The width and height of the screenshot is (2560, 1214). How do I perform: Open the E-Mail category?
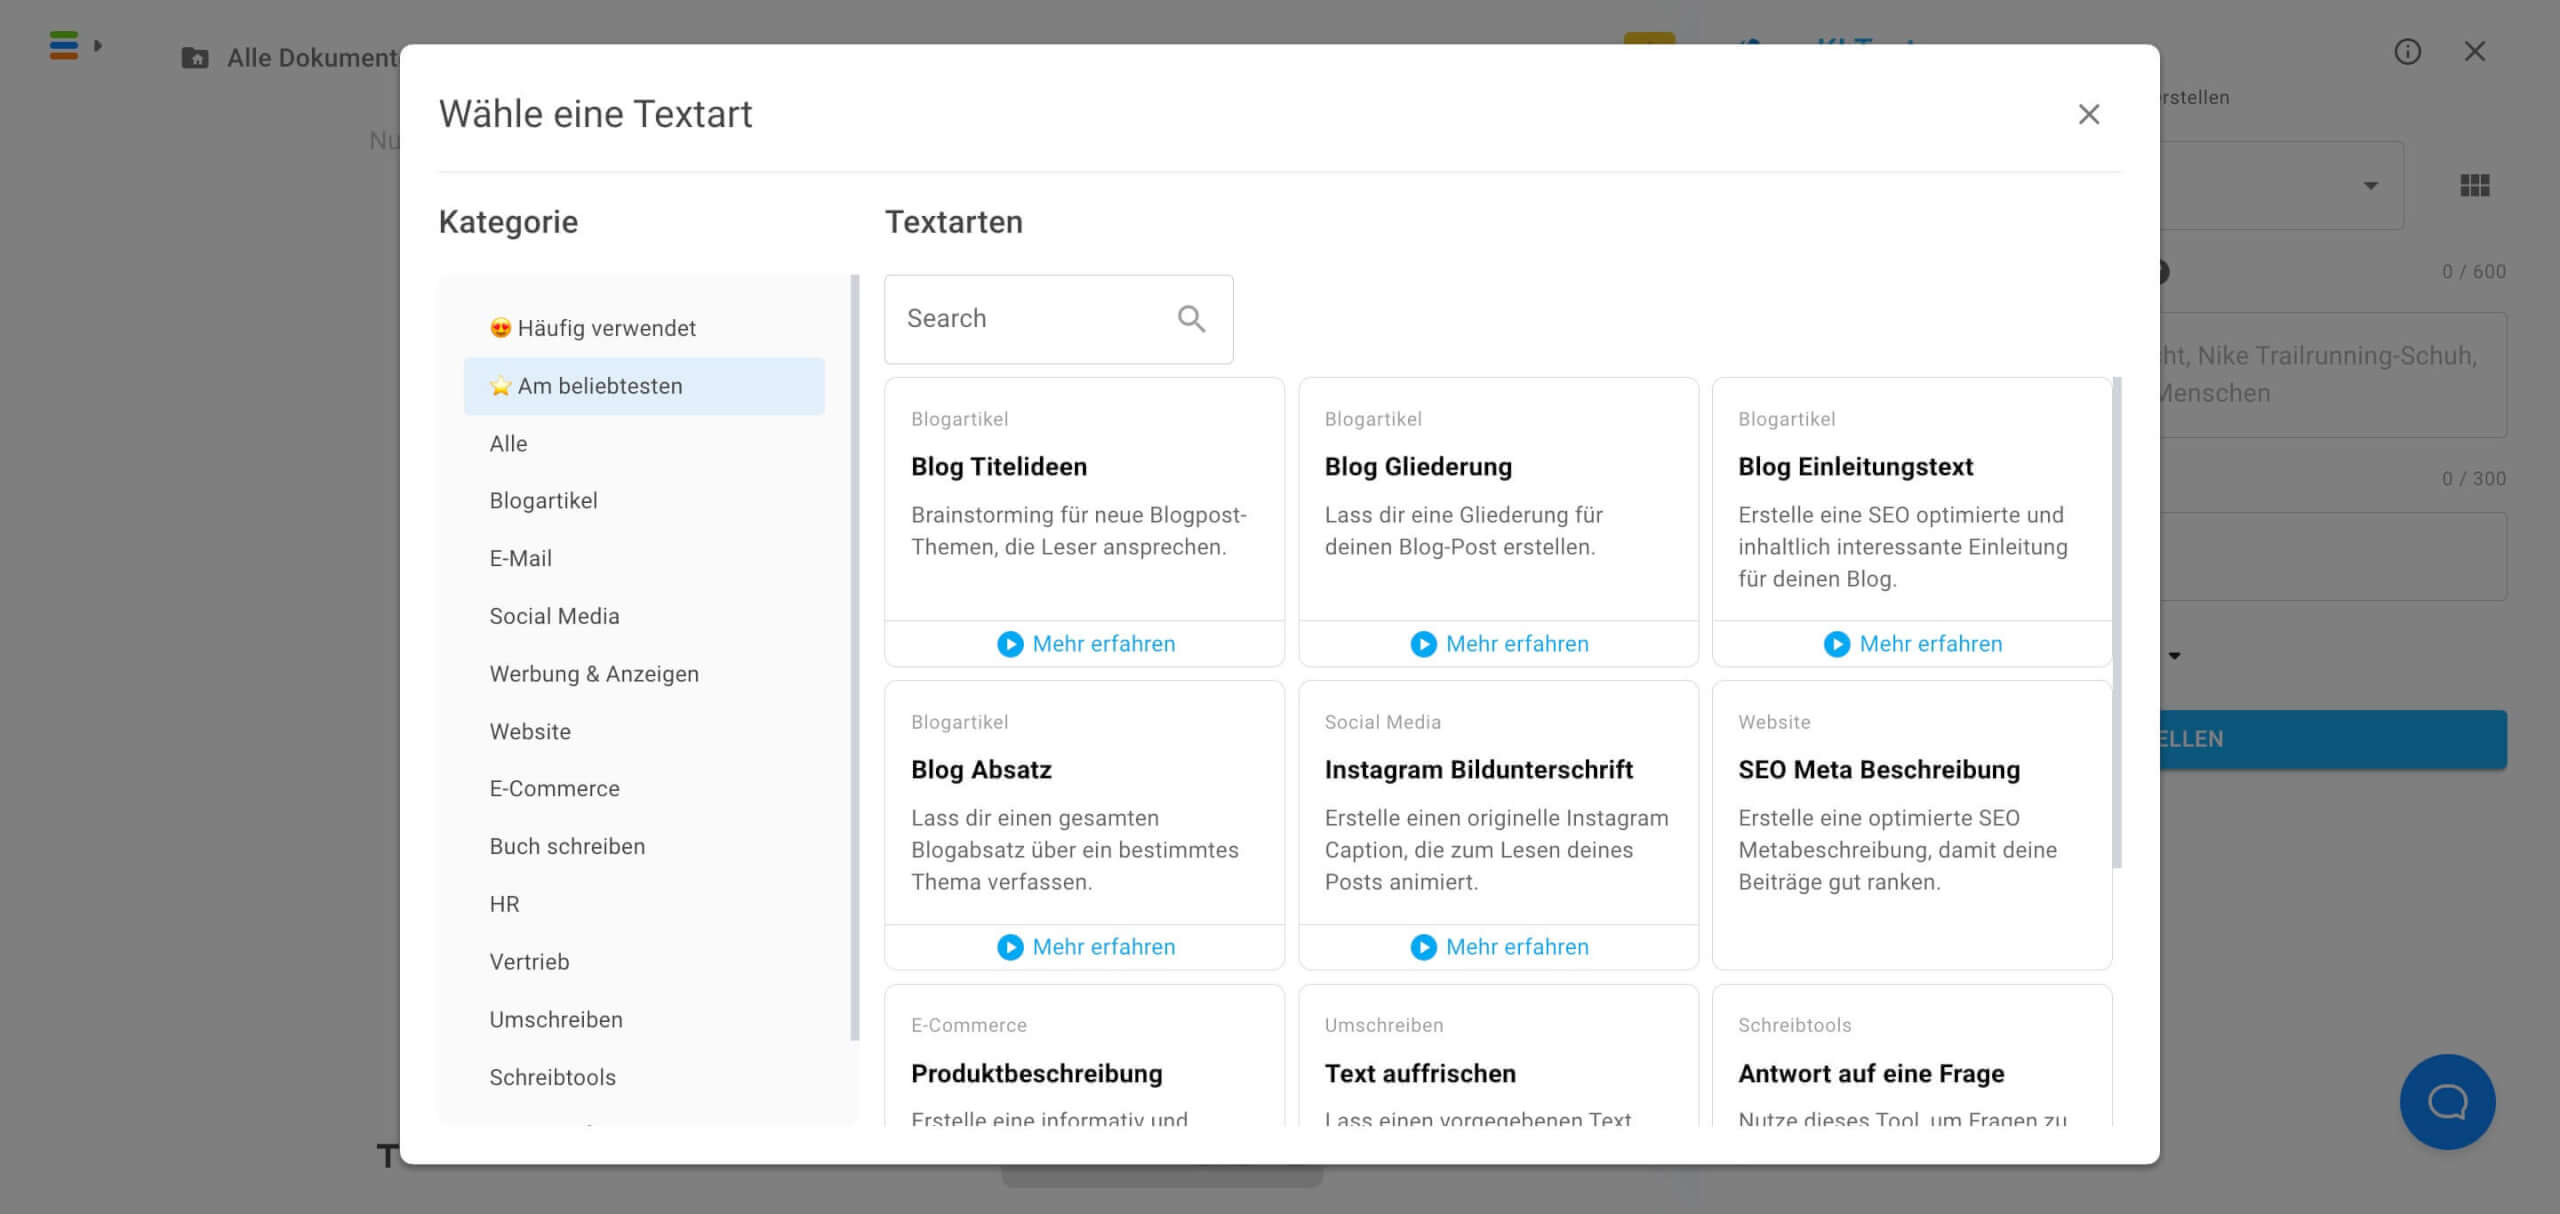point(644,558)
